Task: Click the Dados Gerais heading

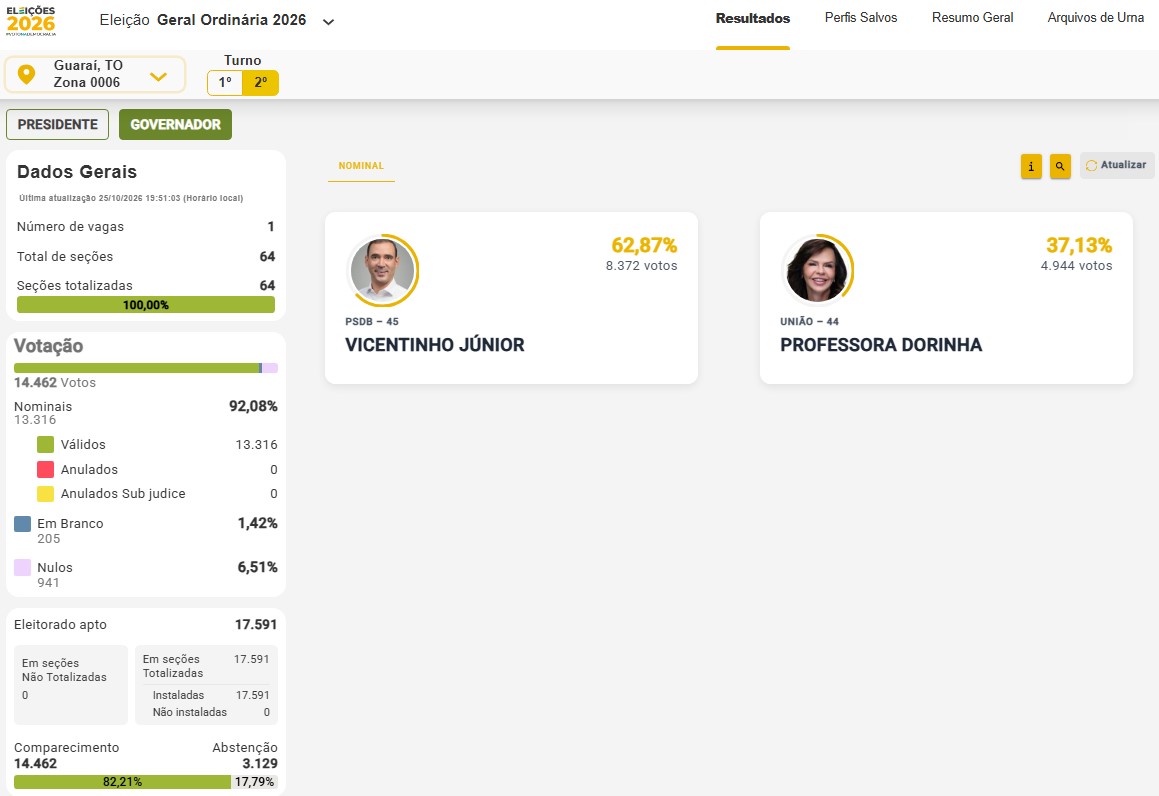Action: [x=77, y=172]
